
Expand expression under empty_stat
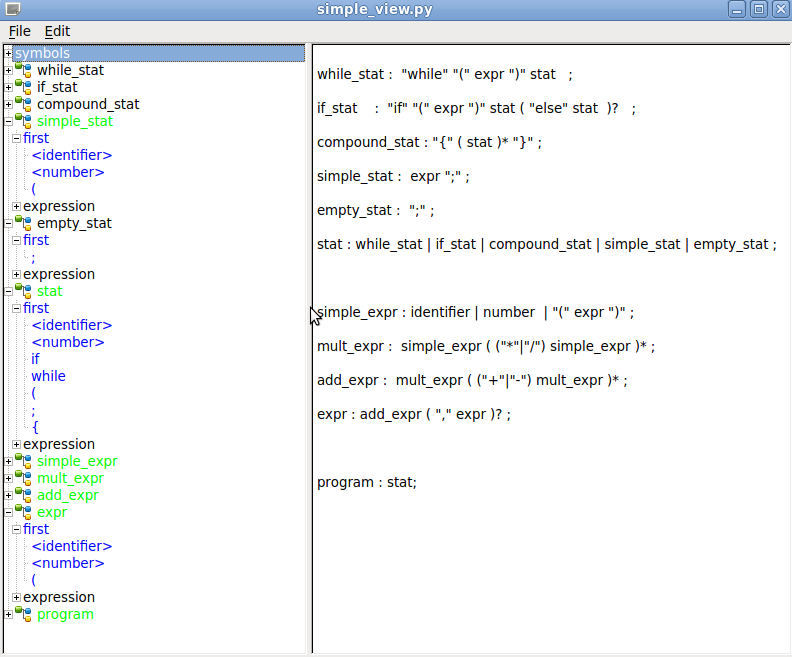16,275
